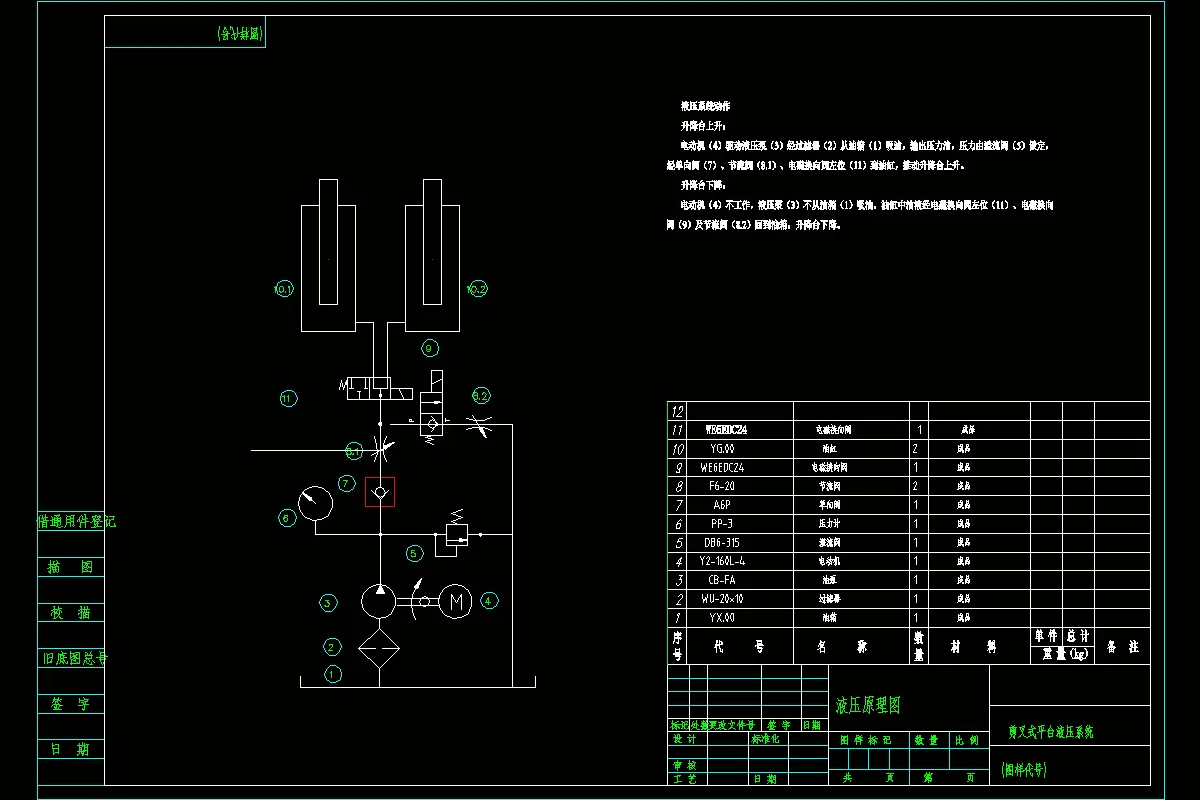Click the '校描' label on left margin
The image size is (1200, 800).
pos(71,612)
